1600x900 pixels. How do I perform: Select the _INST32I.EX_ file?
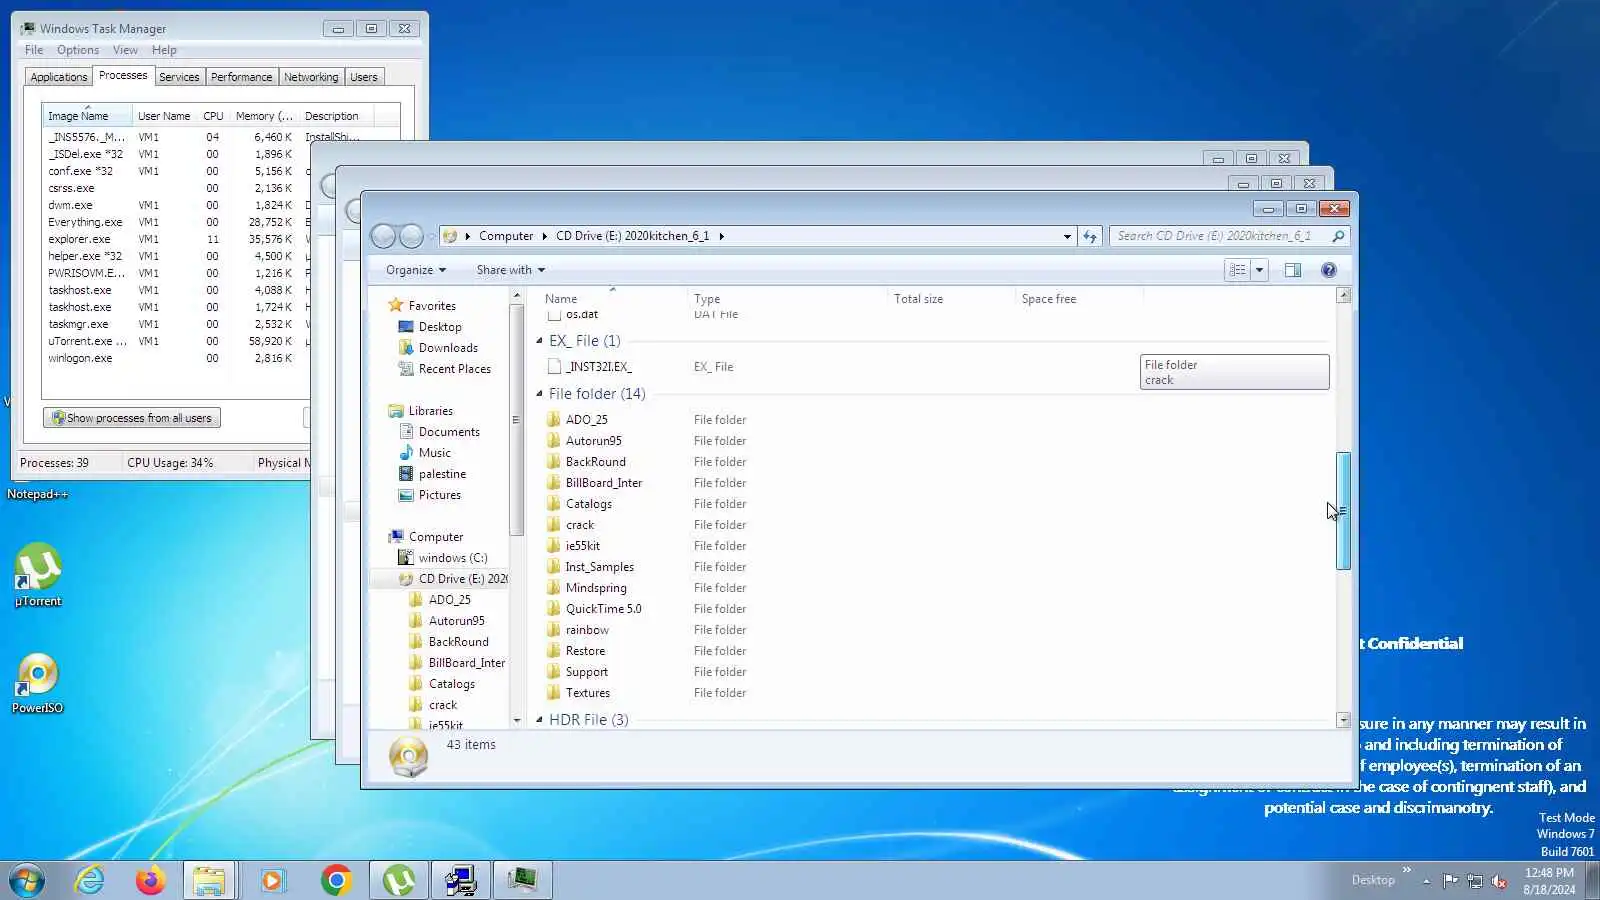598,367
